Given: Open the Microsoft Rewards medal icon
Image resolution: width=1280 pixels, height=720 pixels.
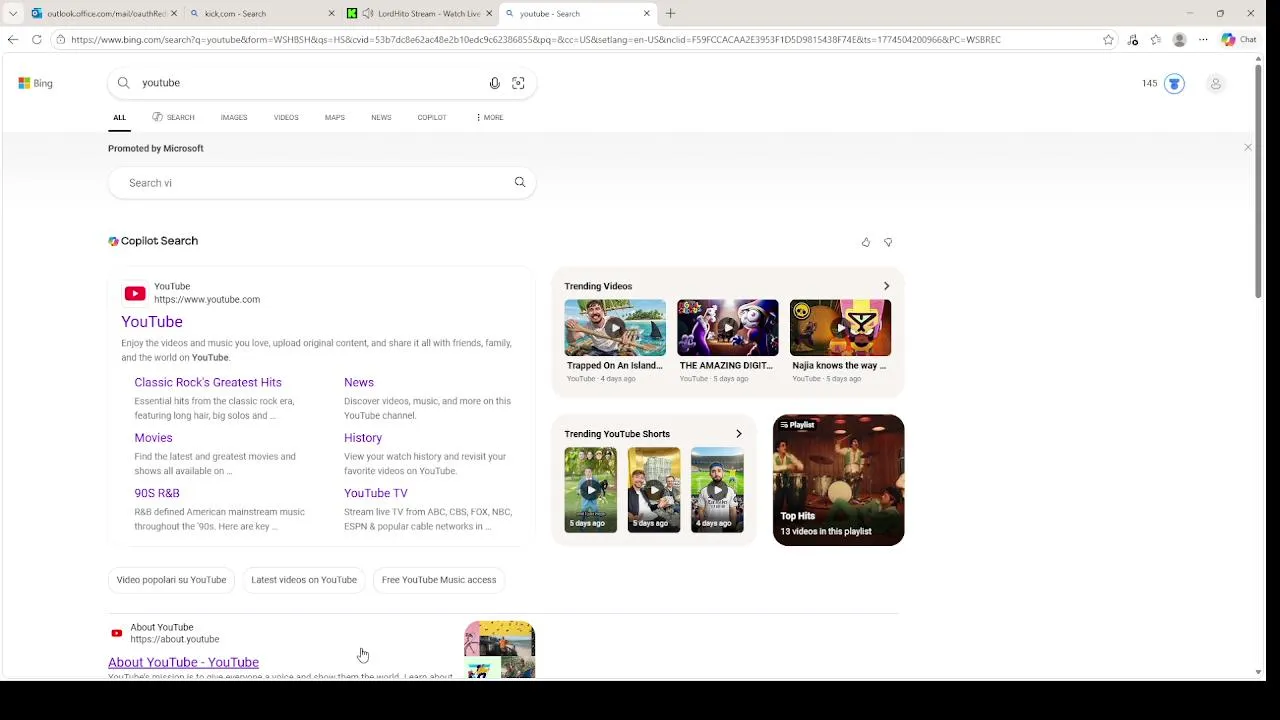Looking at the screenshot, I should coord(1174,84).
